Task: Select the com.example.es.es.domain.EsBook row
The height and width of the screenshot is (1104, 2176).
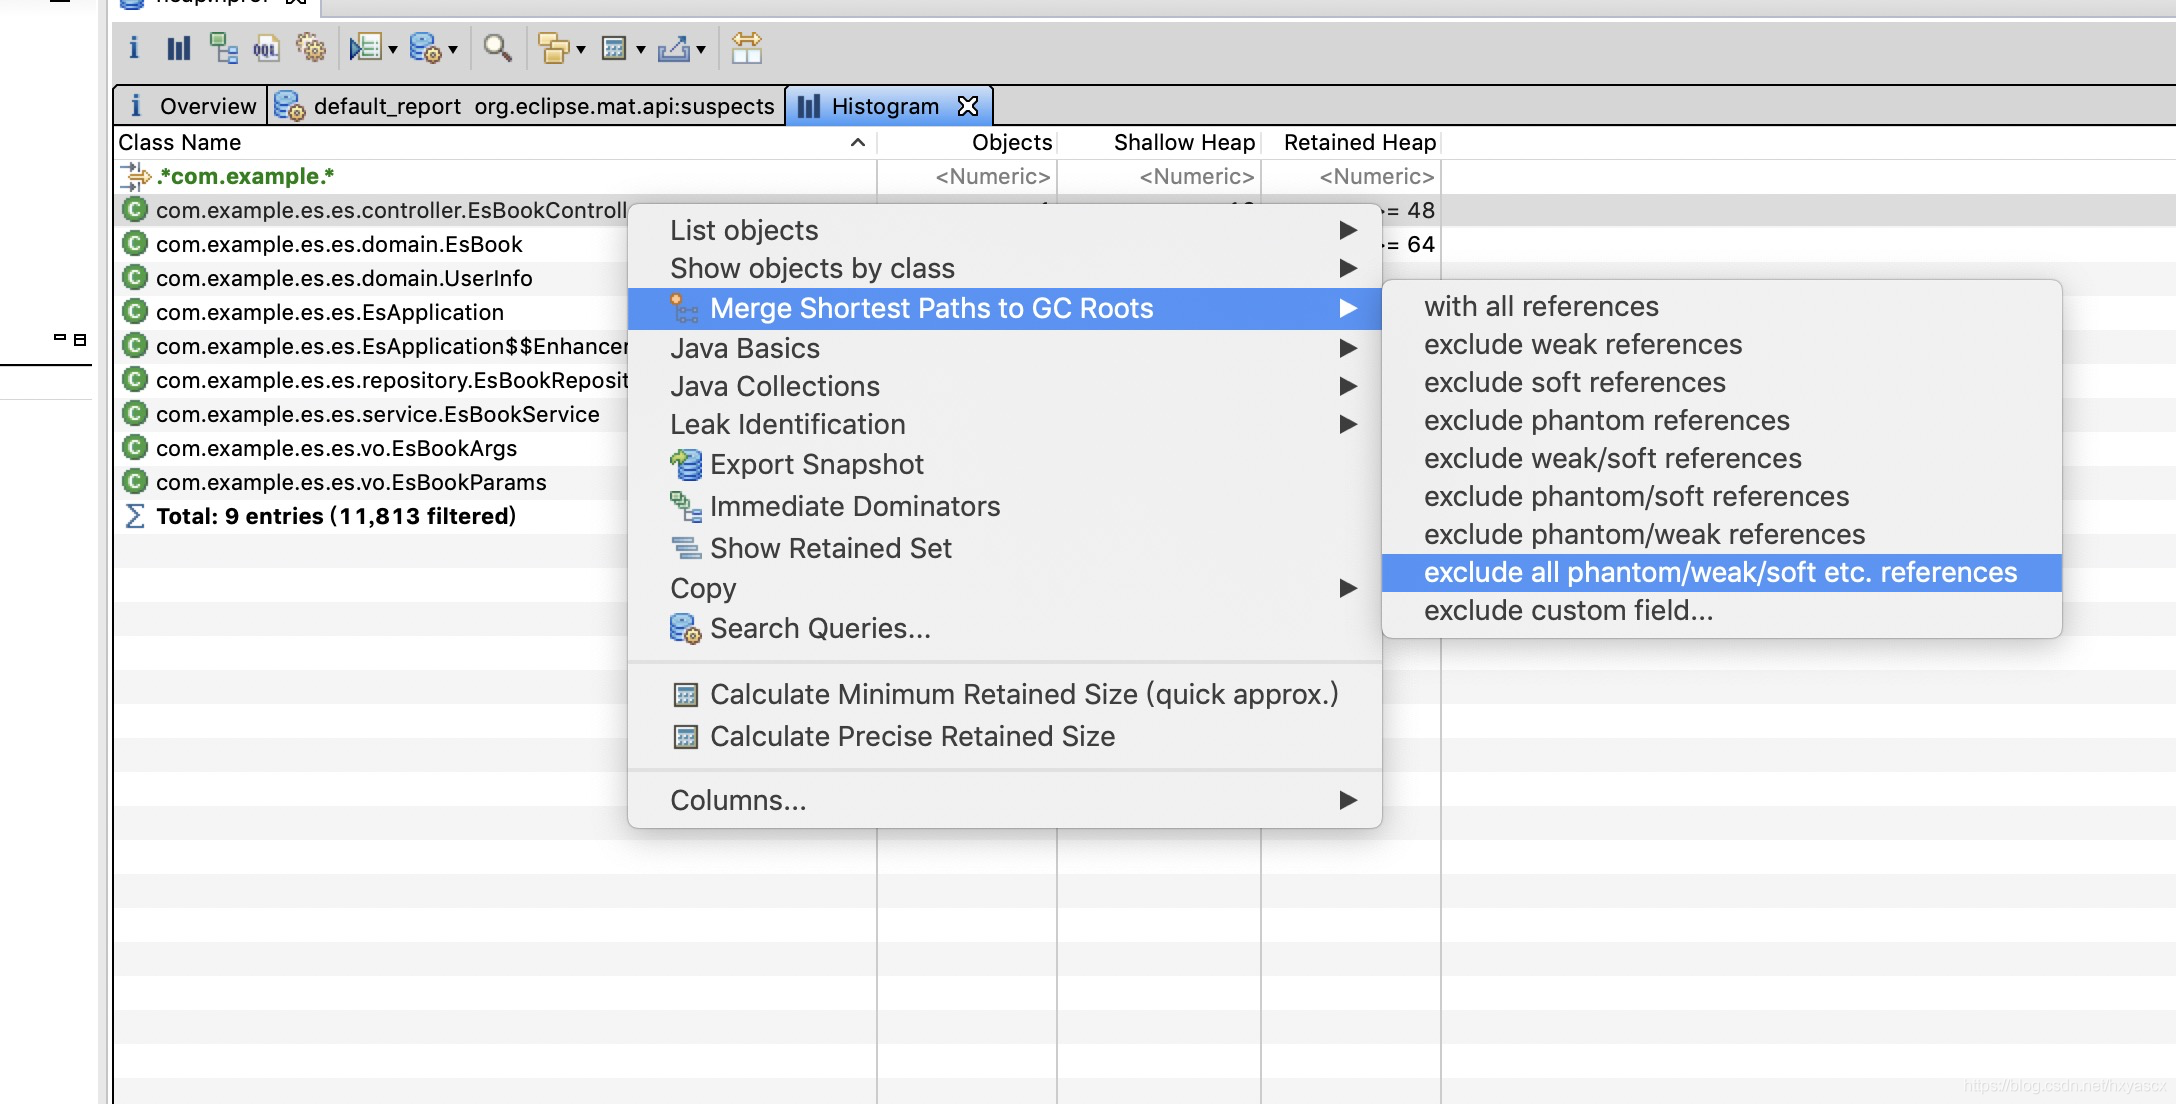Action: tap(372, 244)
